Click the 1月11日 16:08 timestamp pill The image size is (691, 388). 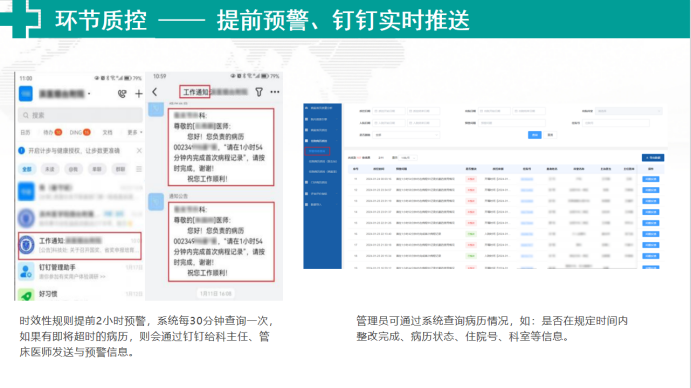click(x=215, y=293)
